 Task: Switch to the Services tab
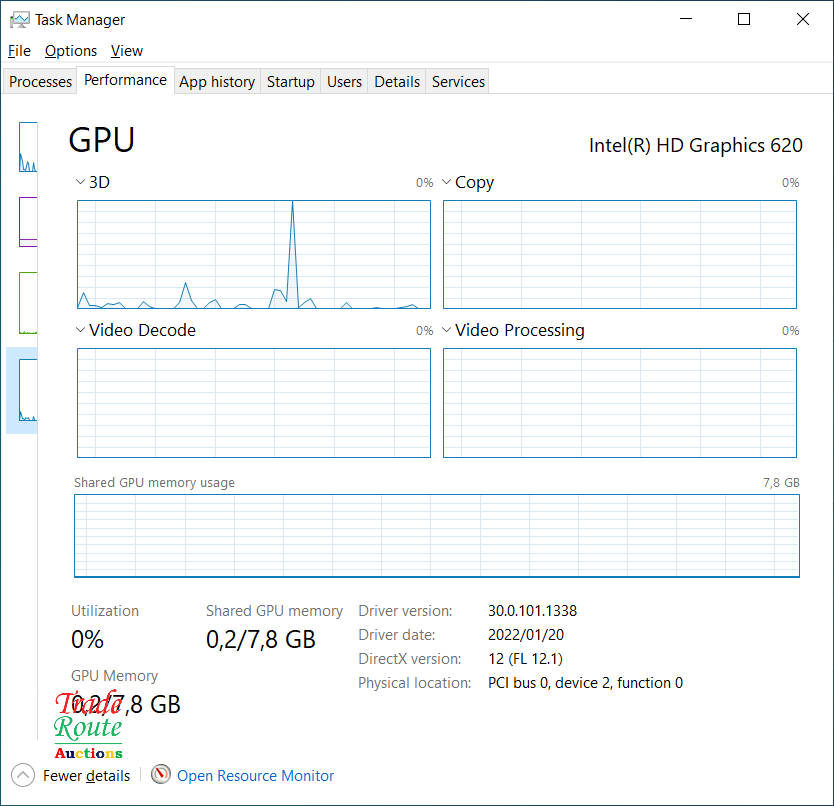pos(458,82)
